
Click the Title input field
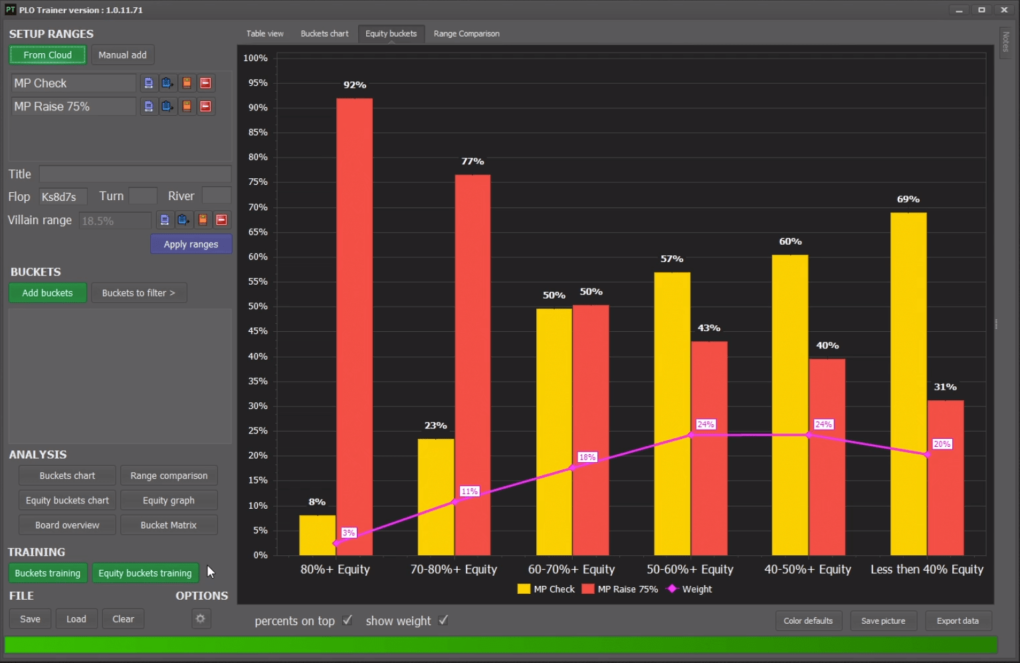(x=135, y=174)
